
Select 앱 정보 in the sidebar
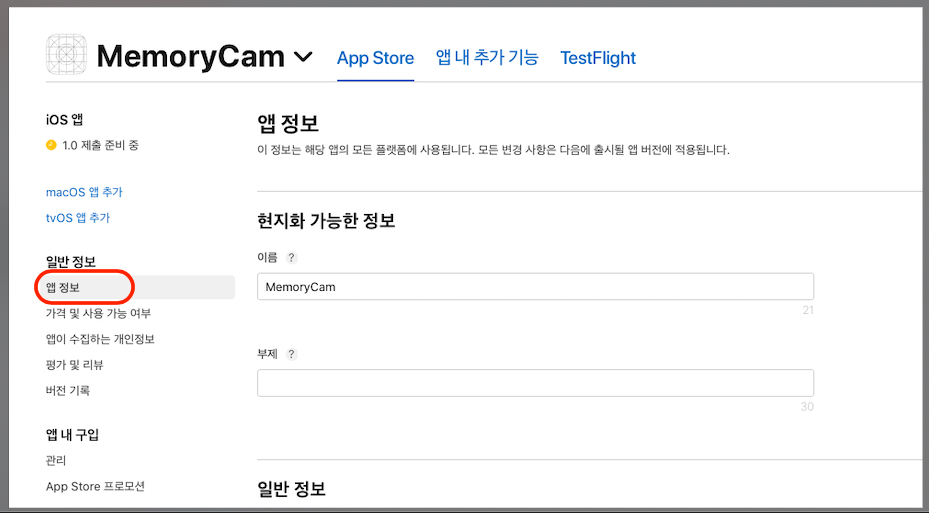[140, 287]
